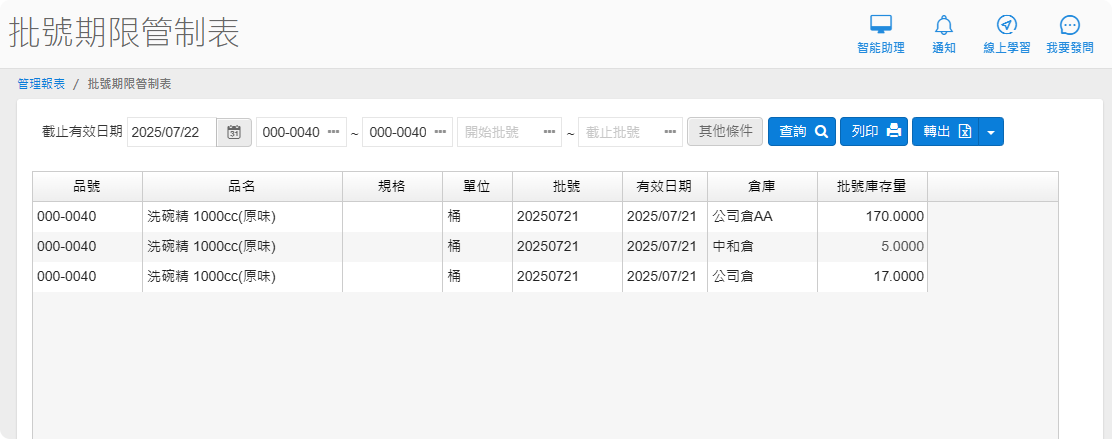This screenshot has width=1112, height=439.
Task: Open lookup for 開始批號 field
Action: [549, 132]
